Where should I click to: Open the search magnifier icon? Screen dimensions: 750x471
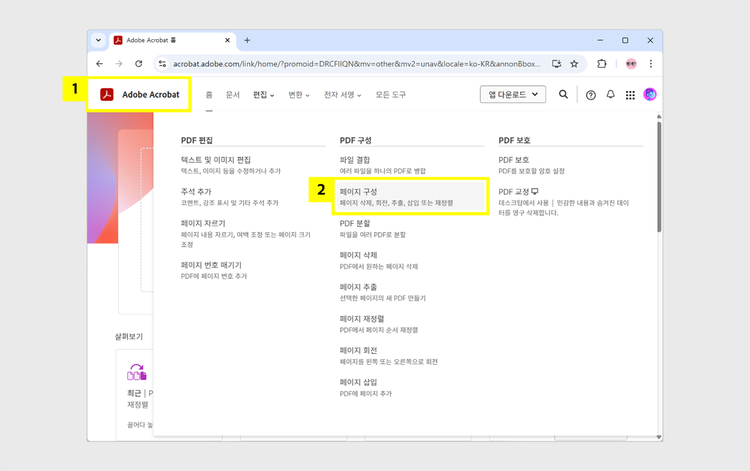(x=563, y=95)
